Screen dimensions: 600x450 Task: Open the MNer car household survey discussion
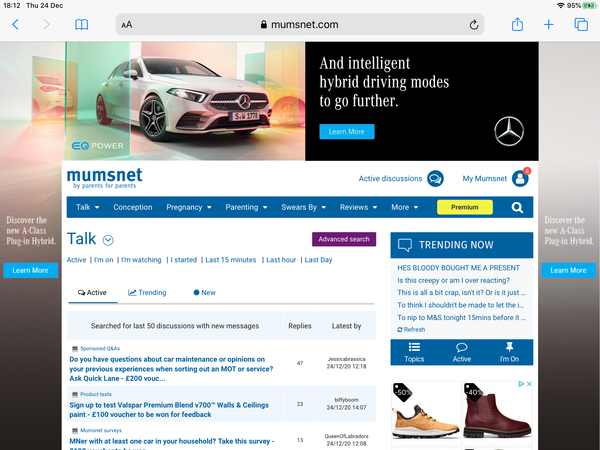coord(172,444)
